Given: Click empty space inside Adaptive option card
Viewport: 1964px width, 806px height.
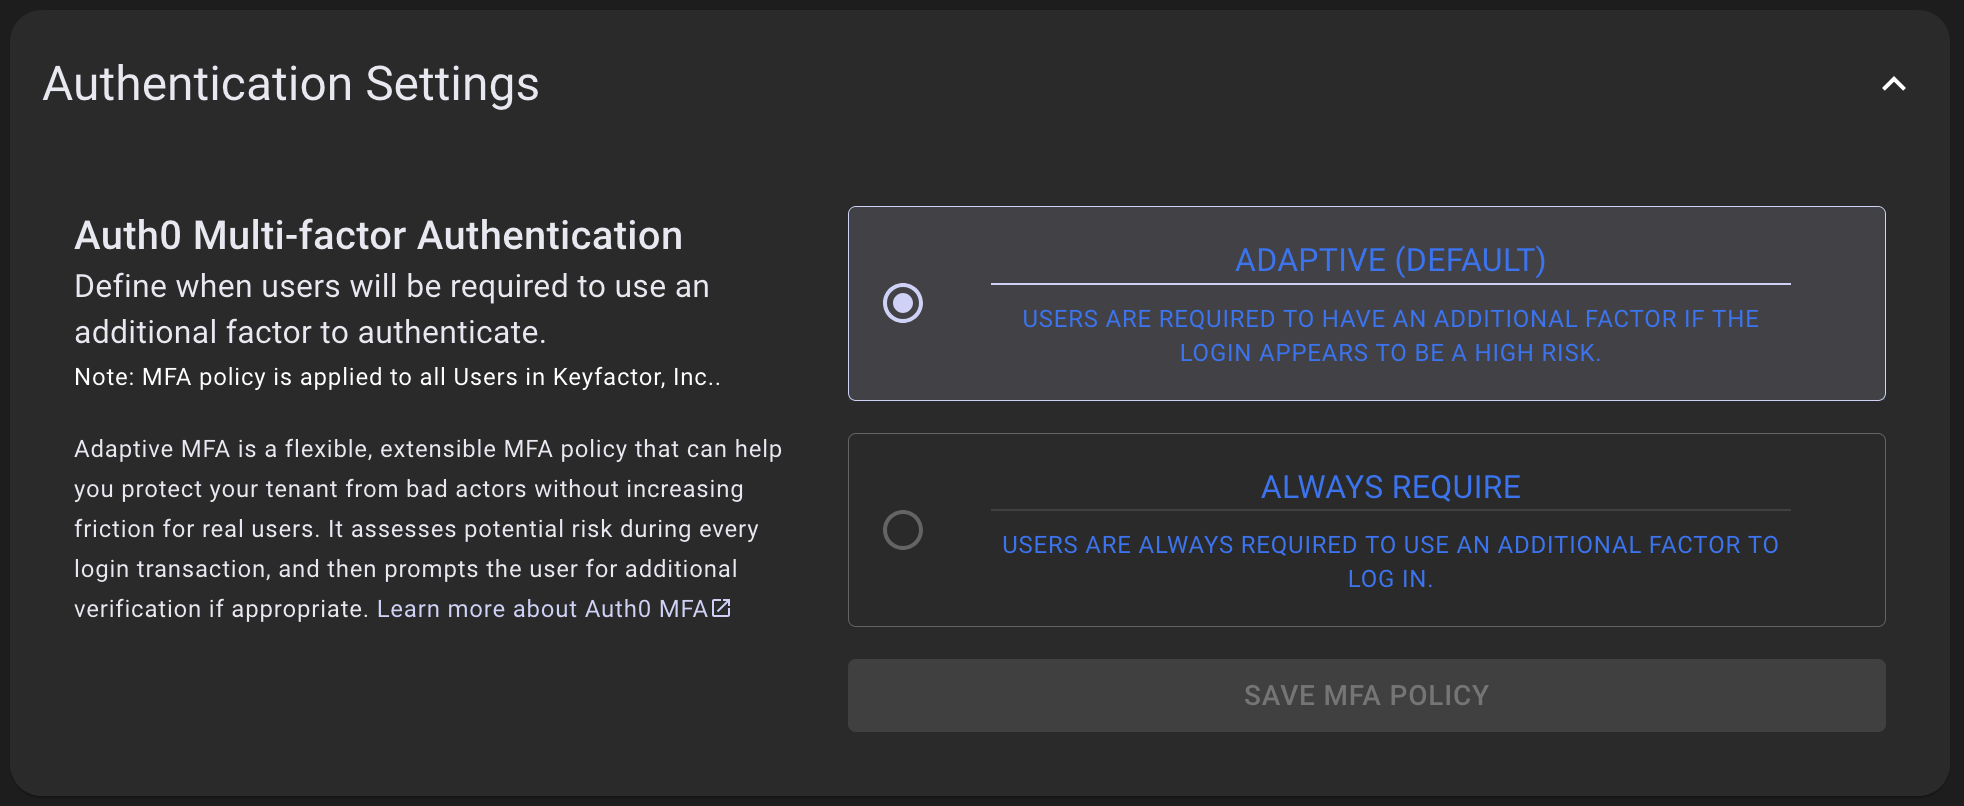Looking at the screenshot, I should click(x=1830, y=370).
